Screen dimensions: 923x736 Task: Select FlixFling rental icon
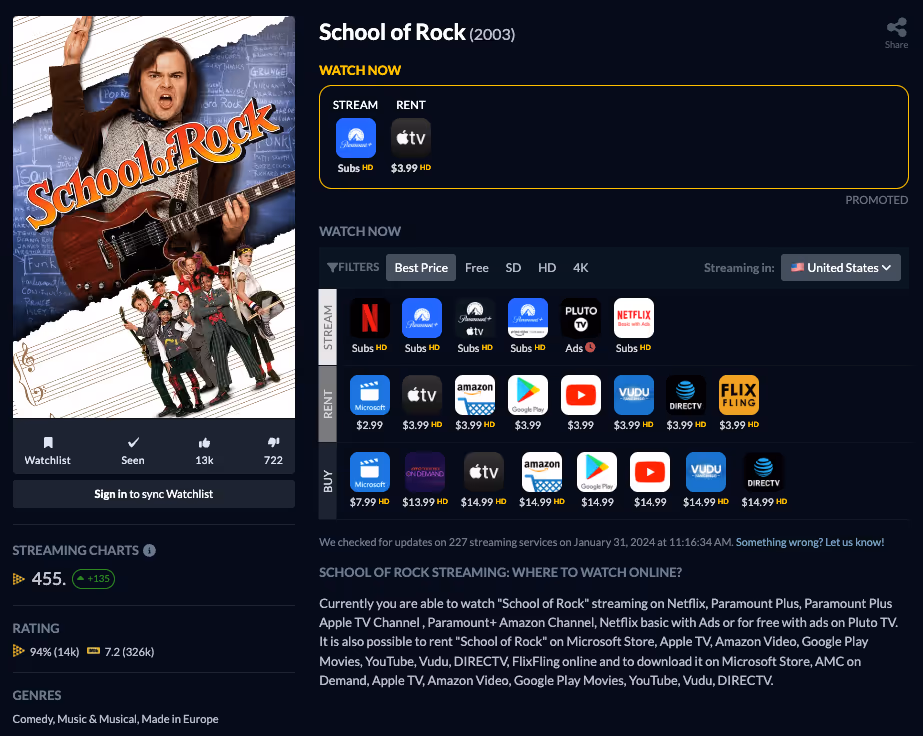pos(739,394)
